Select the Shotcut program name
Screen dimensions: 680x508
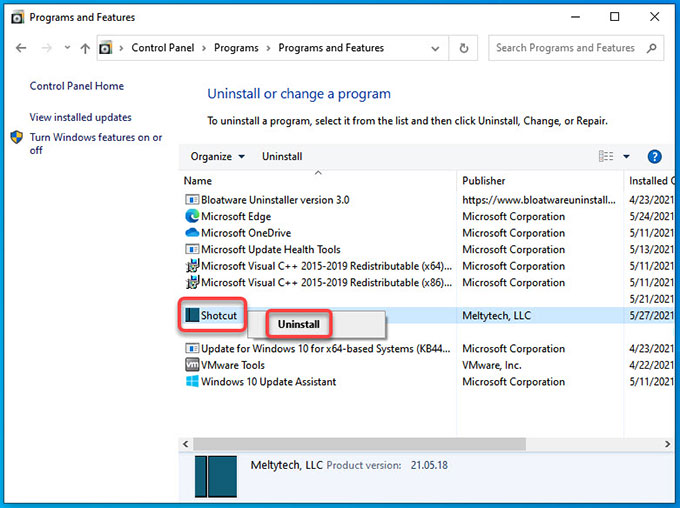tap(219, 315)
